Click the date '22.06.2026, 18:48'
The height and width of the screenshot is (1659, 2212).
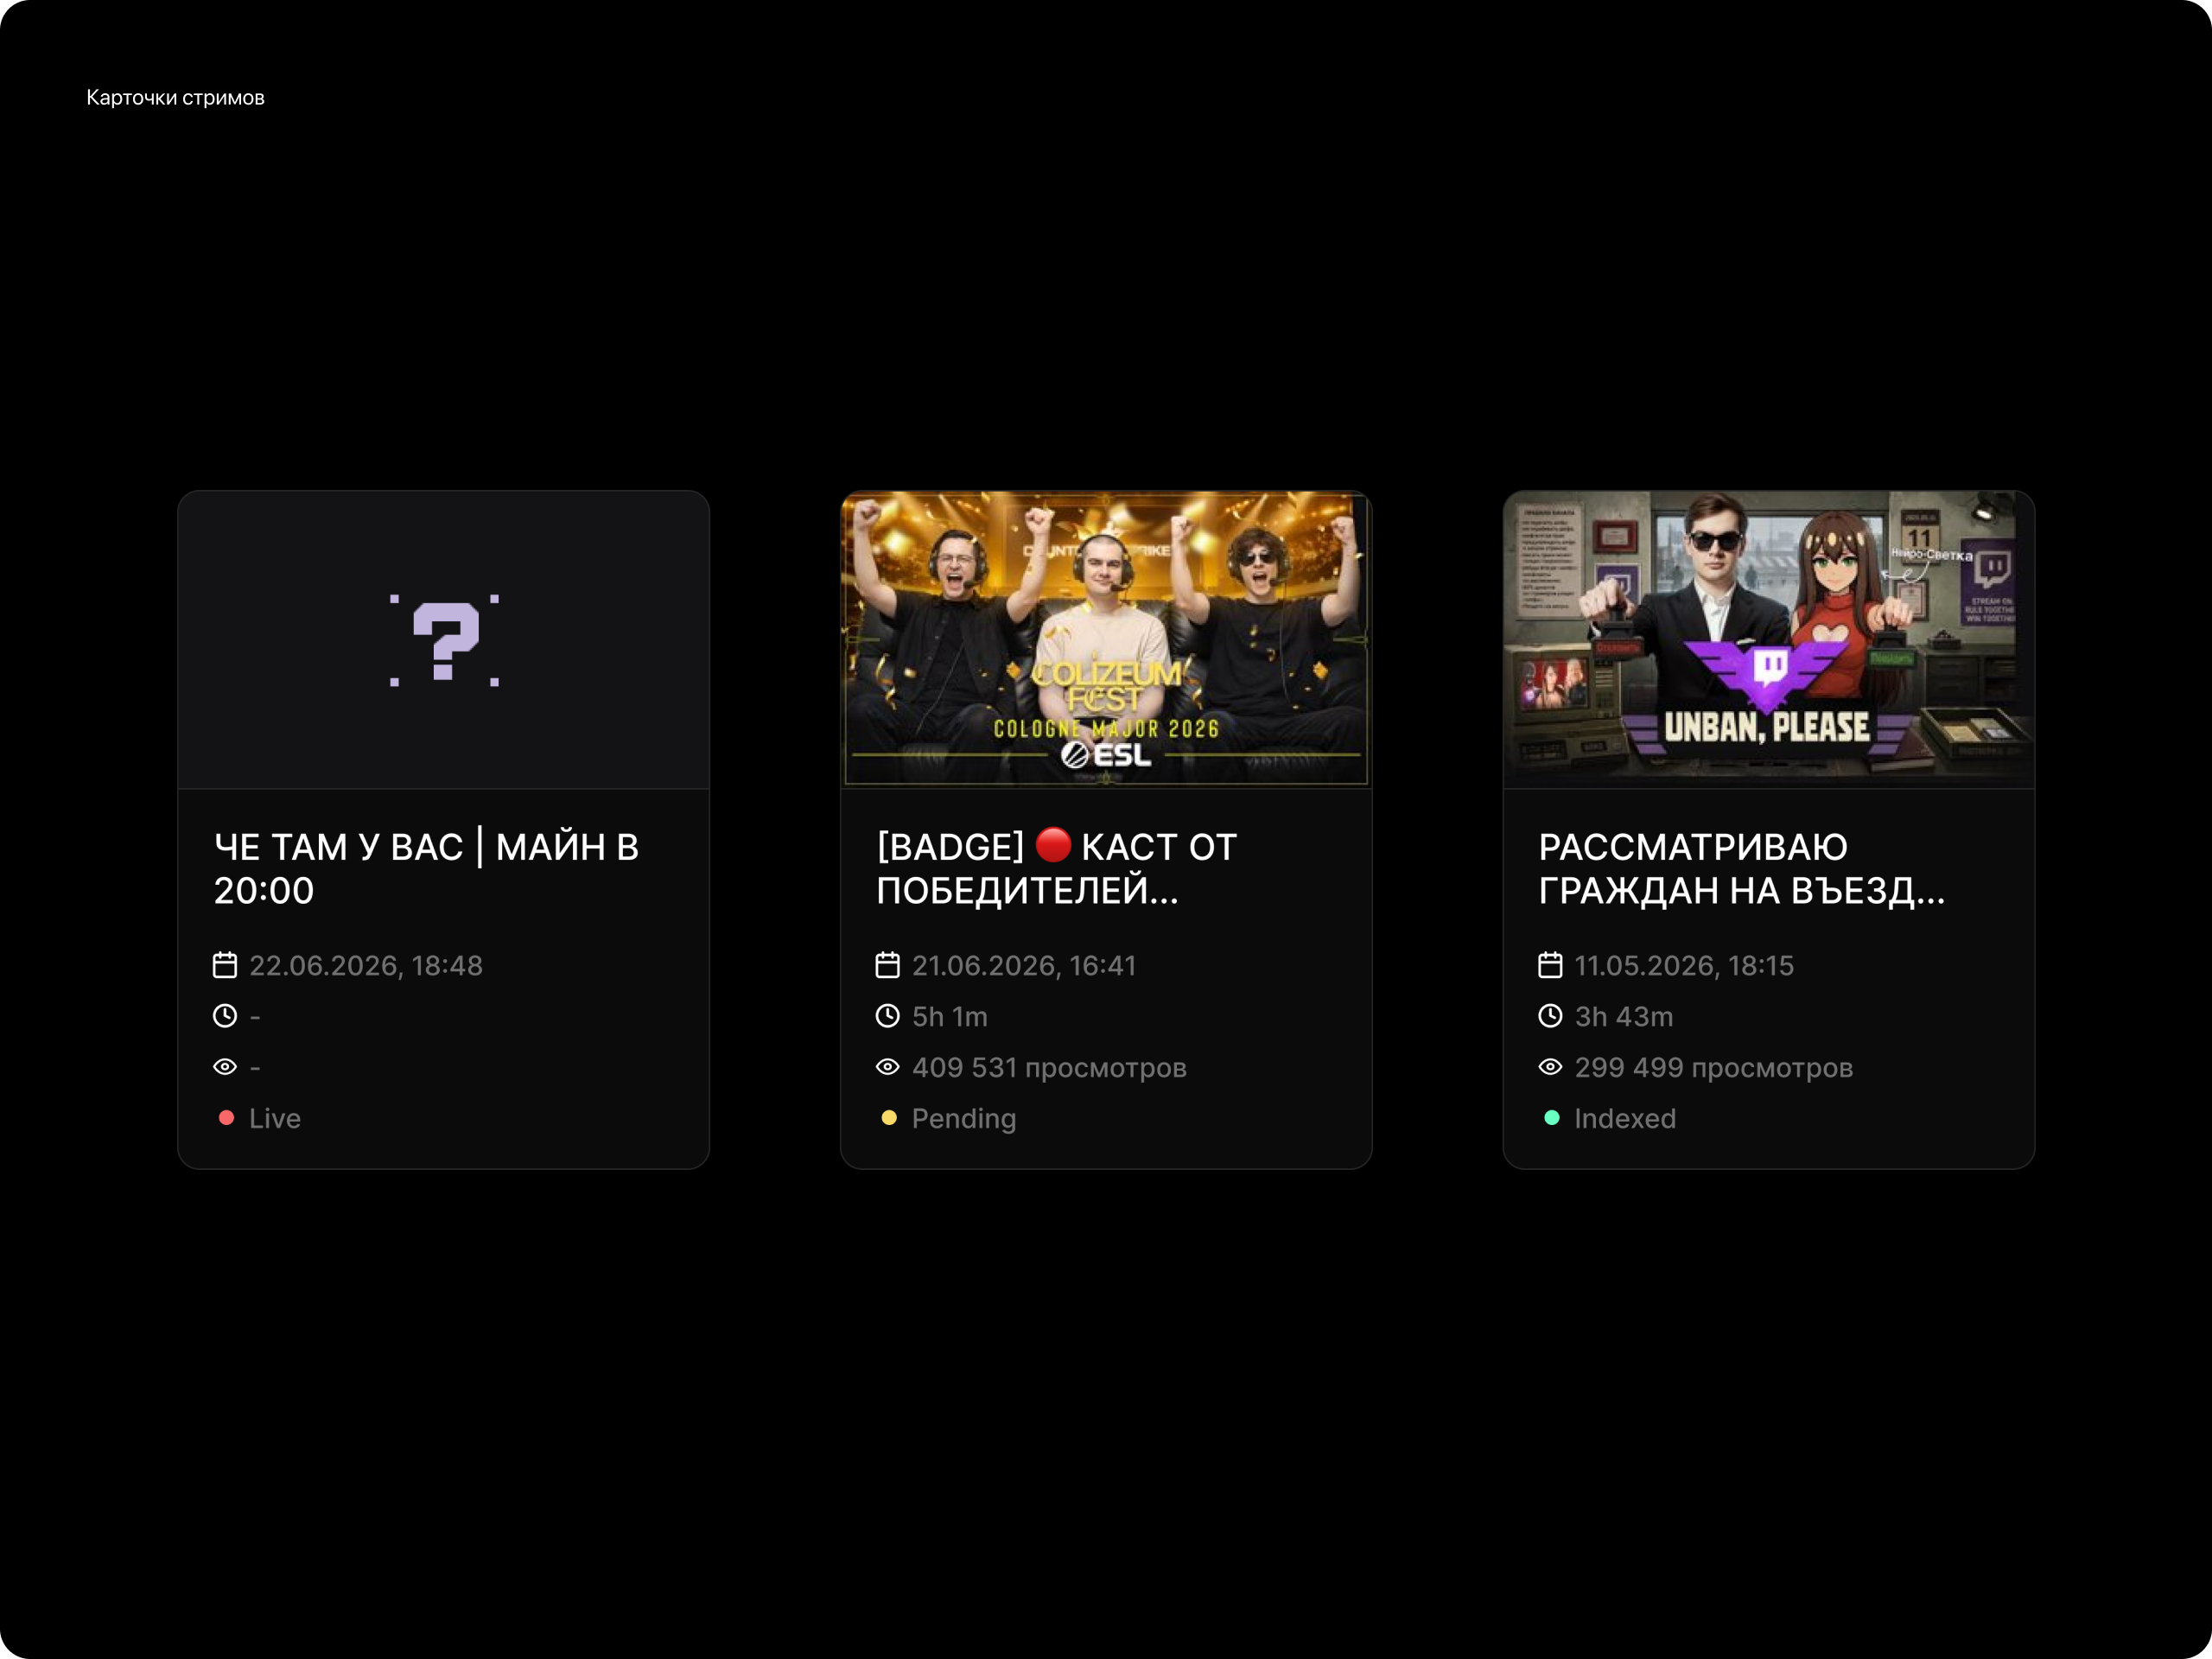pyautogui.click(x=366, y=965)
